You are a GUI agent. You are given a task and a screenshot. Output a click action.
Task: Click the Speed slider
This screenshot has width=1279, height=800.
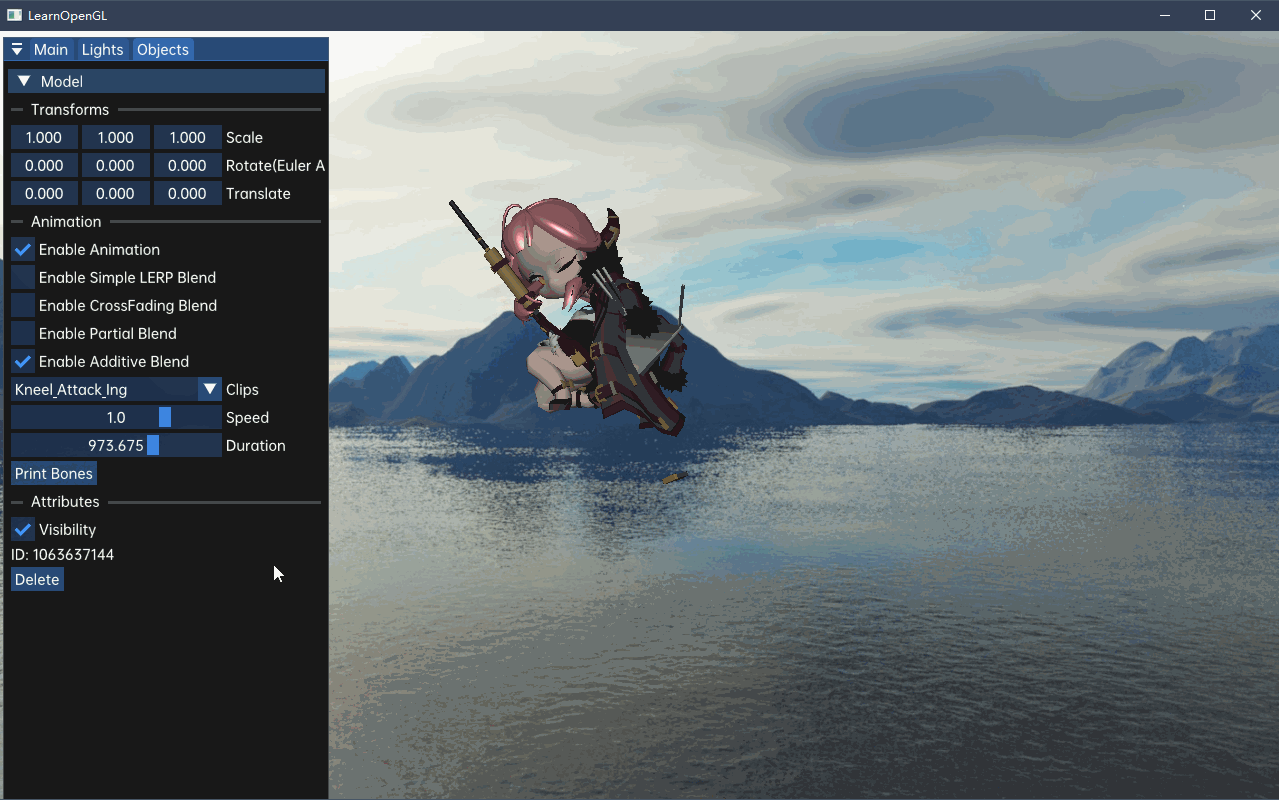116,417
